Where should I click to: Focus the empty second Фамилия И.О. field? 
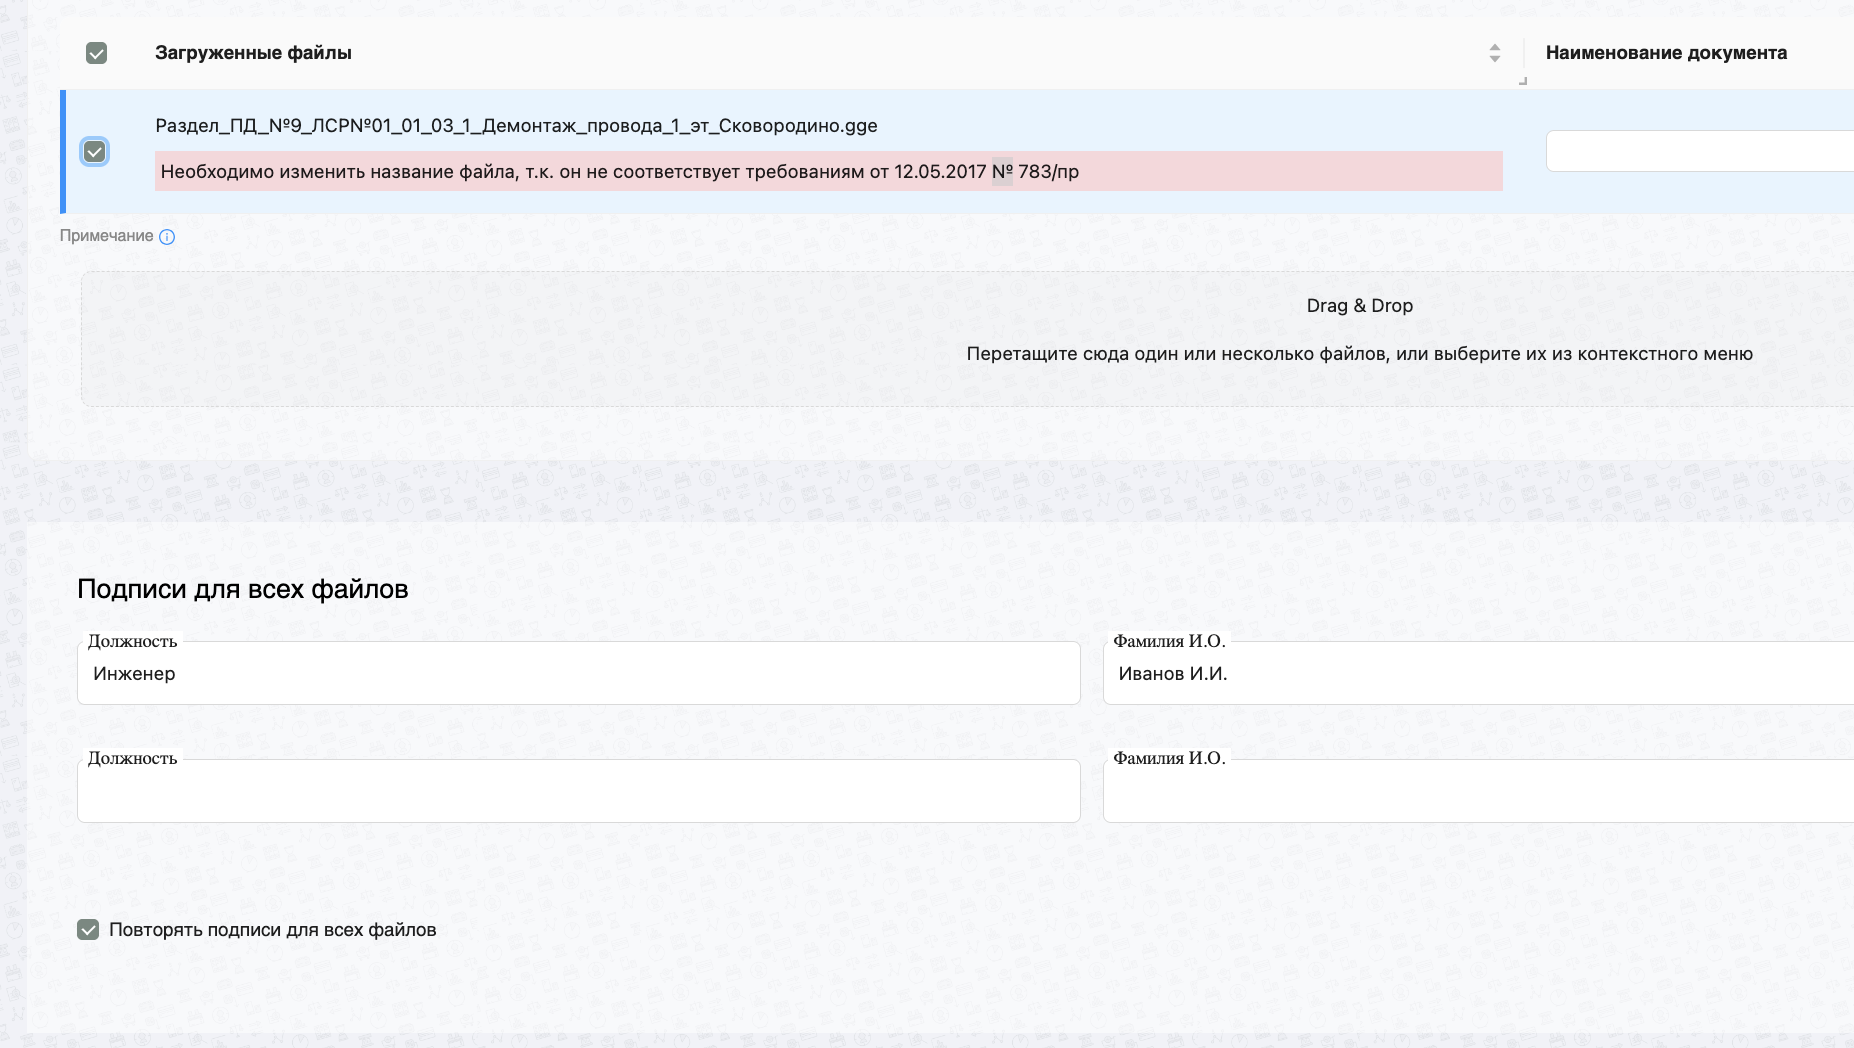point(1478,792)
